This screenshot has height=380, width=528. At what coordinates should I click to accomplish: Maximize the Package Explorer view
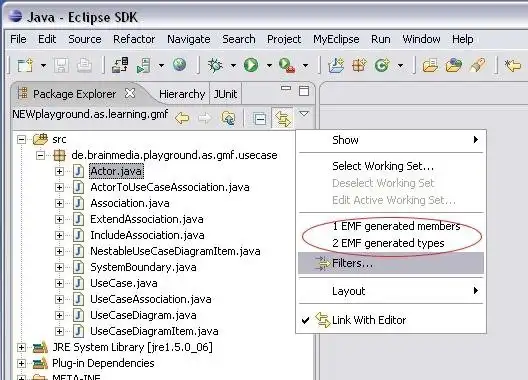[x=304, y=91]
